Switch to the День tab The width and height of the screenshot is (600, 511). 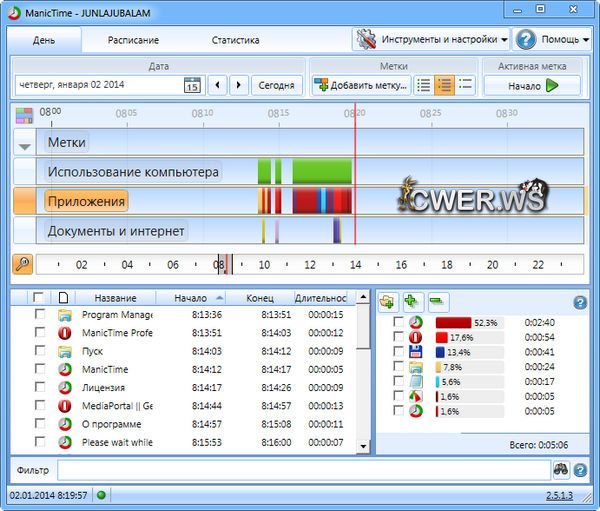[44, 40]
